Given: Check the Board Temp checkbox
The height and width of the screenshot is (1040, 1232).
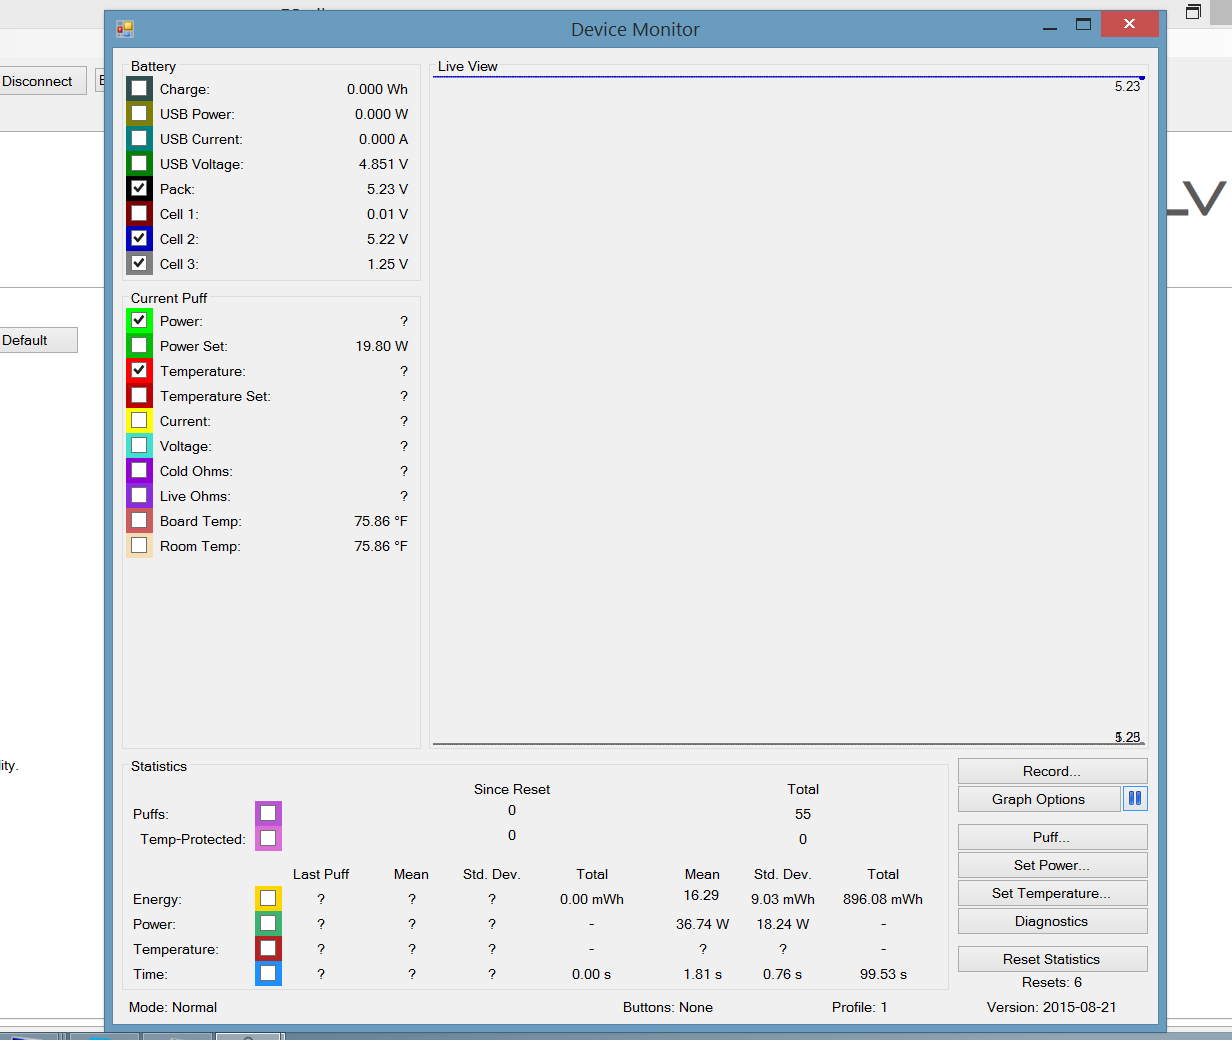Looking at the screenshot, I should click(x=139, y=520).
